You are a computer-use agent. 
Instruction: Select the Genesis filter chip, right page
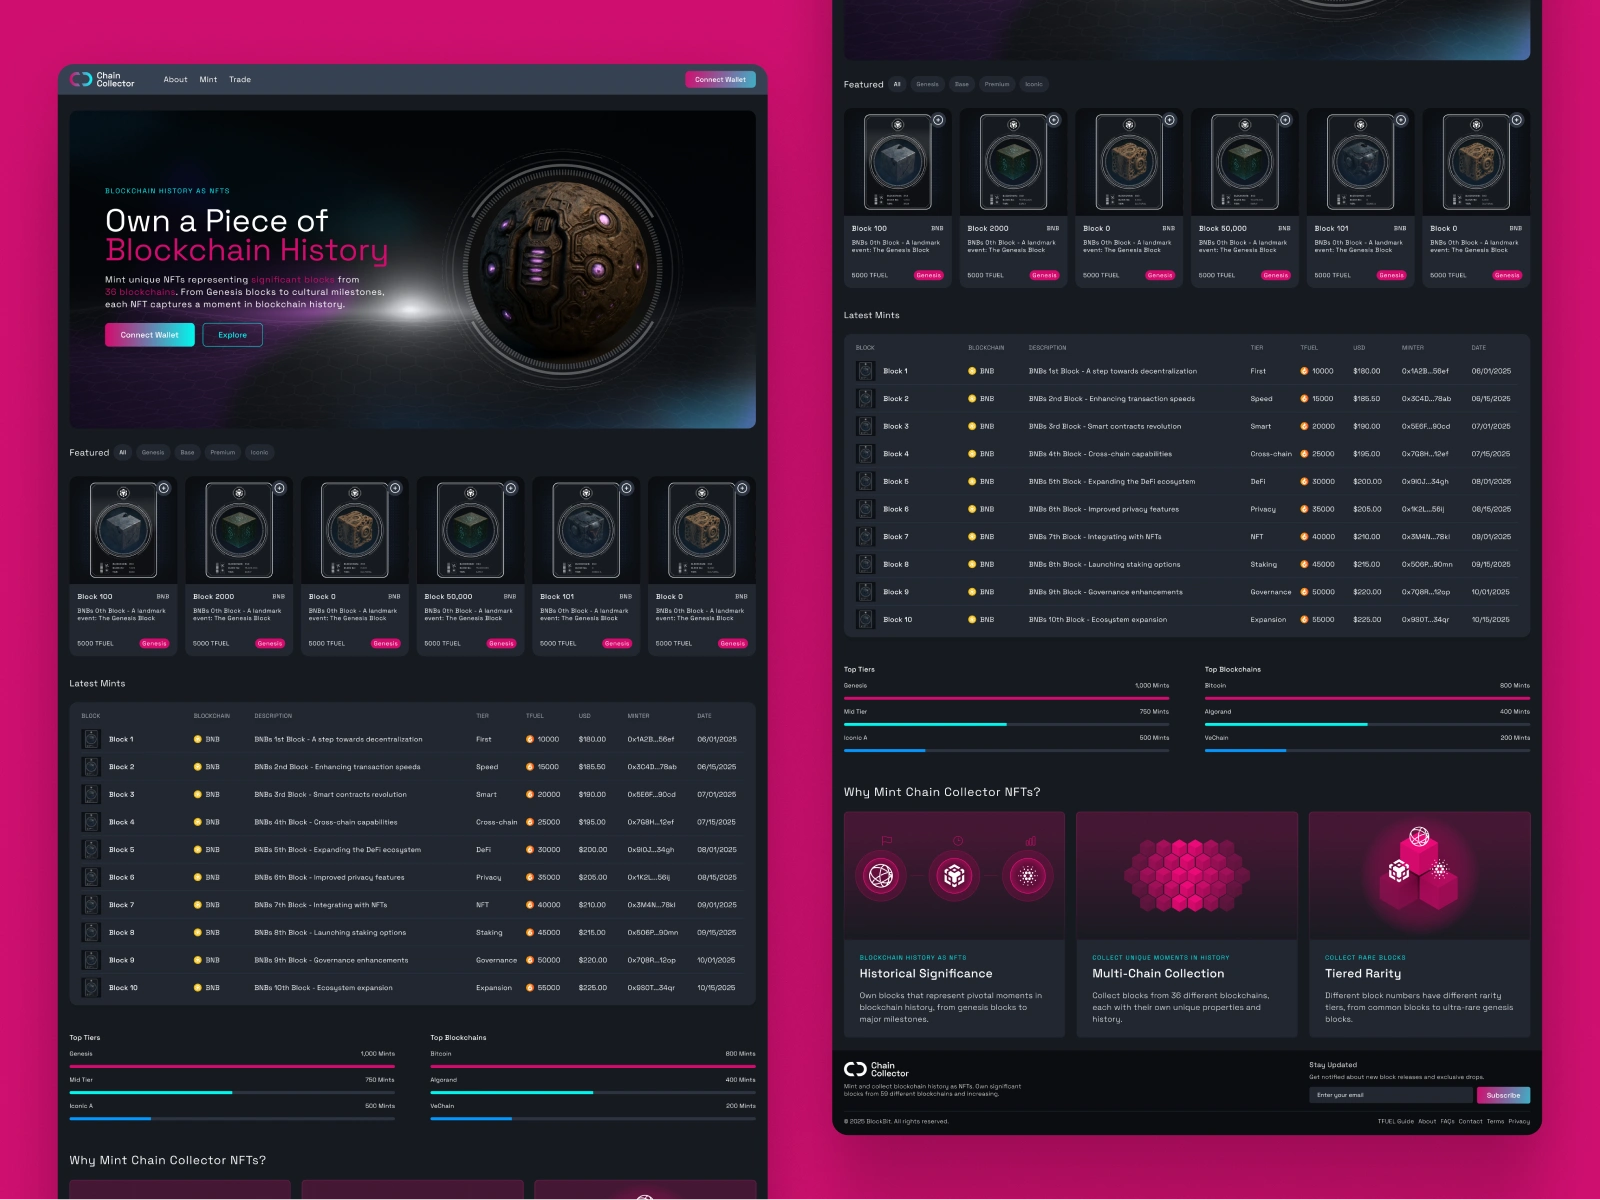point(927,85)
